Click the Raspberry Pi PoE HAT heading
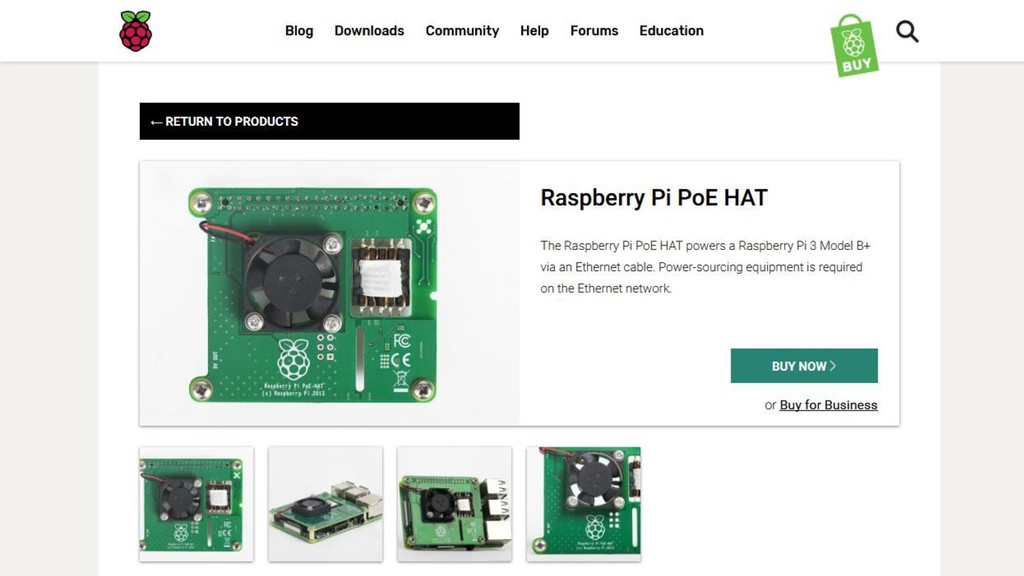 [654, 198]
